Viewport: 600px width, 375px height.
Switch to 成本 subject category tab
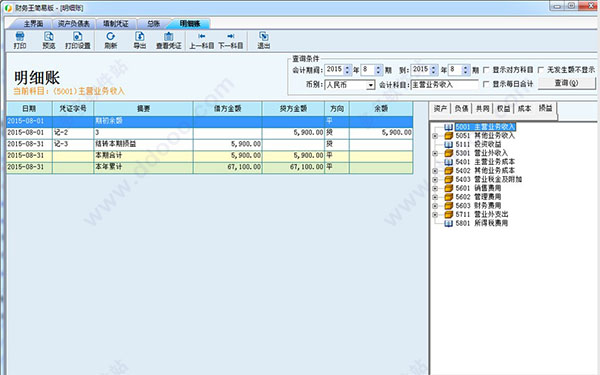(524, 109)
